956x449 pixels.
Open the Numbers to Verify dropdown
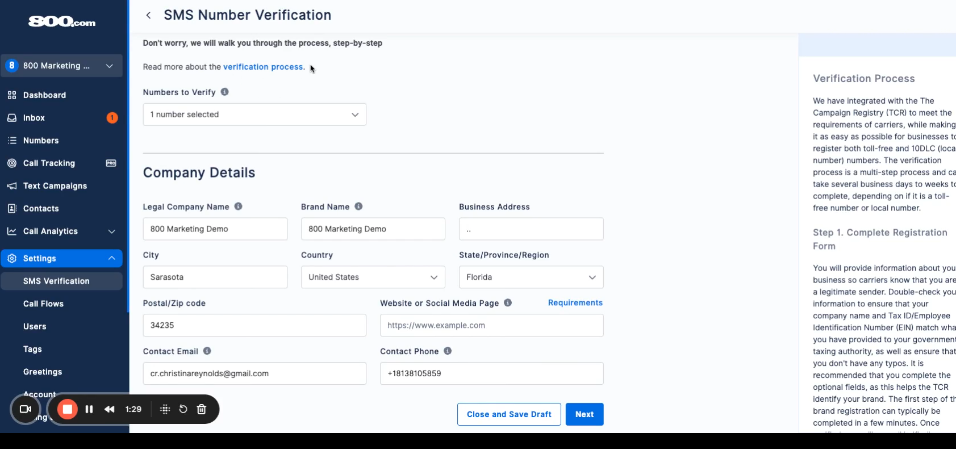pos(255,115)
